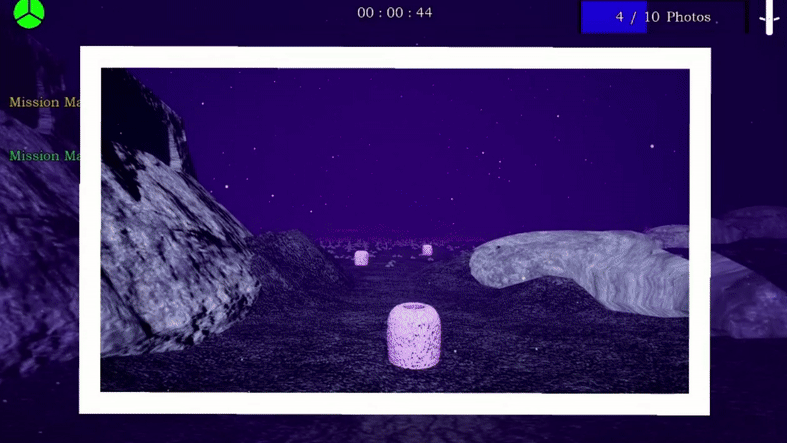The image size is (787, 443).
Task: Click the 00 : 00 : 44 timer display
Action: pyautogui.click(x=395, y=13)
